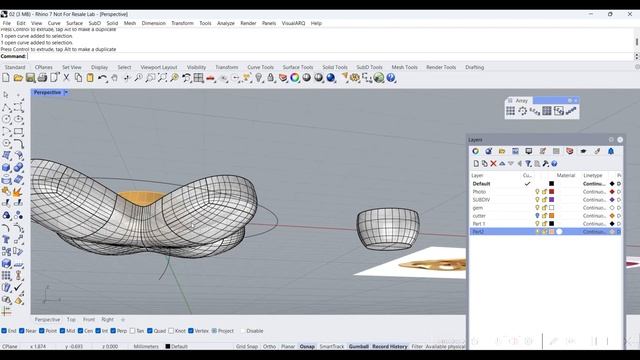
Task: Click the Cut scissors icon
Action: tap(66, 78)
